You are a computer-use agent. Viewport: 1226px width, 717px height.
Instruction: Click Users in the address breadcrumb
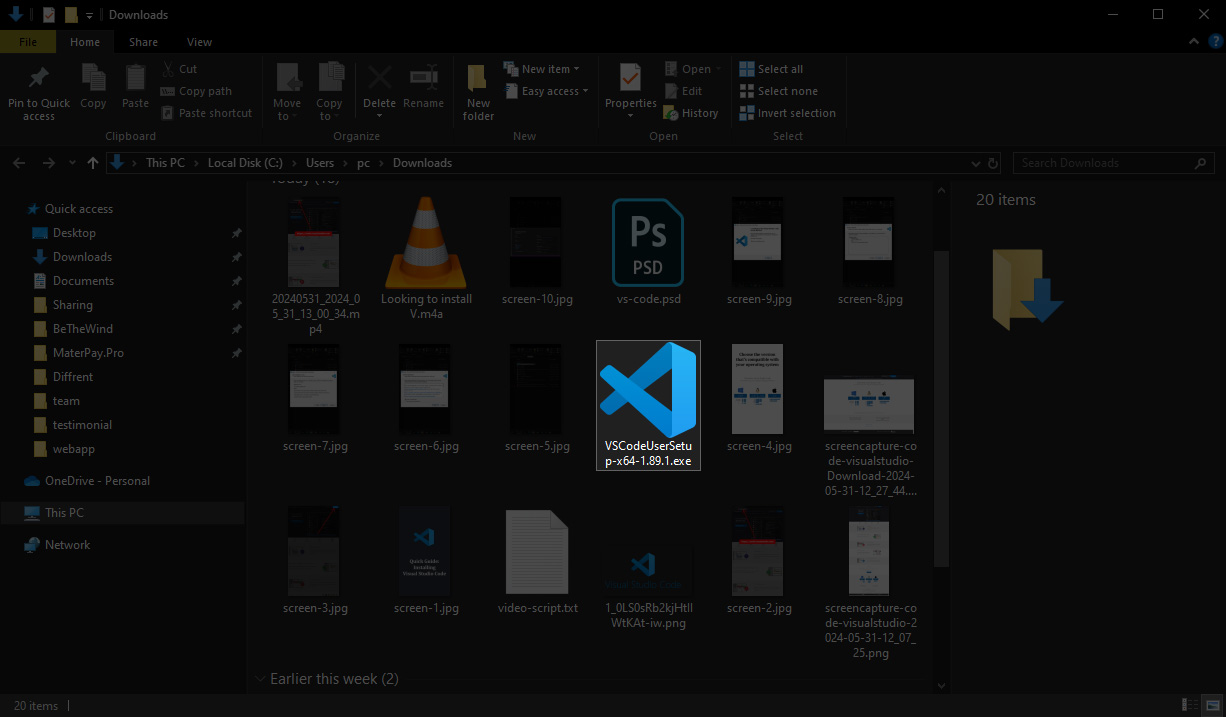click(x=320, y=163)
